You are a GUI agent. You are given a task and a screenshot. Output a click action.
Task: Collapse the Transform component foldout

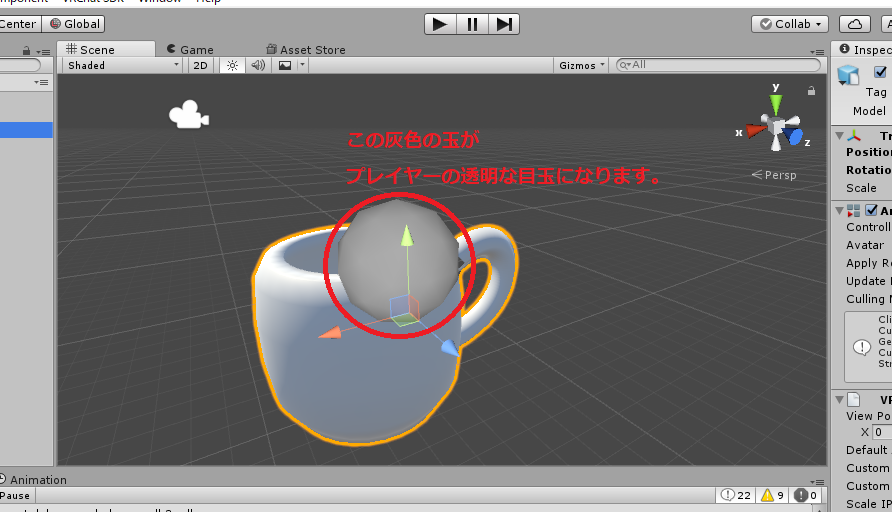pos(839,135)
